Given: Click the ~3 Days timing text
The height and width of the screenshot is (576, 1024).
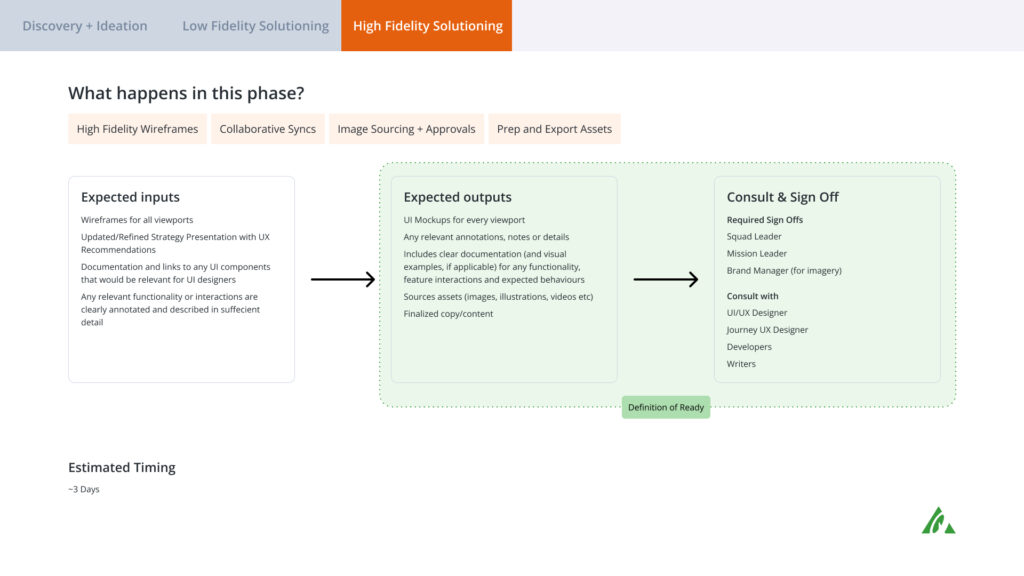Looking at the screenshot, I should coord(84,489).
